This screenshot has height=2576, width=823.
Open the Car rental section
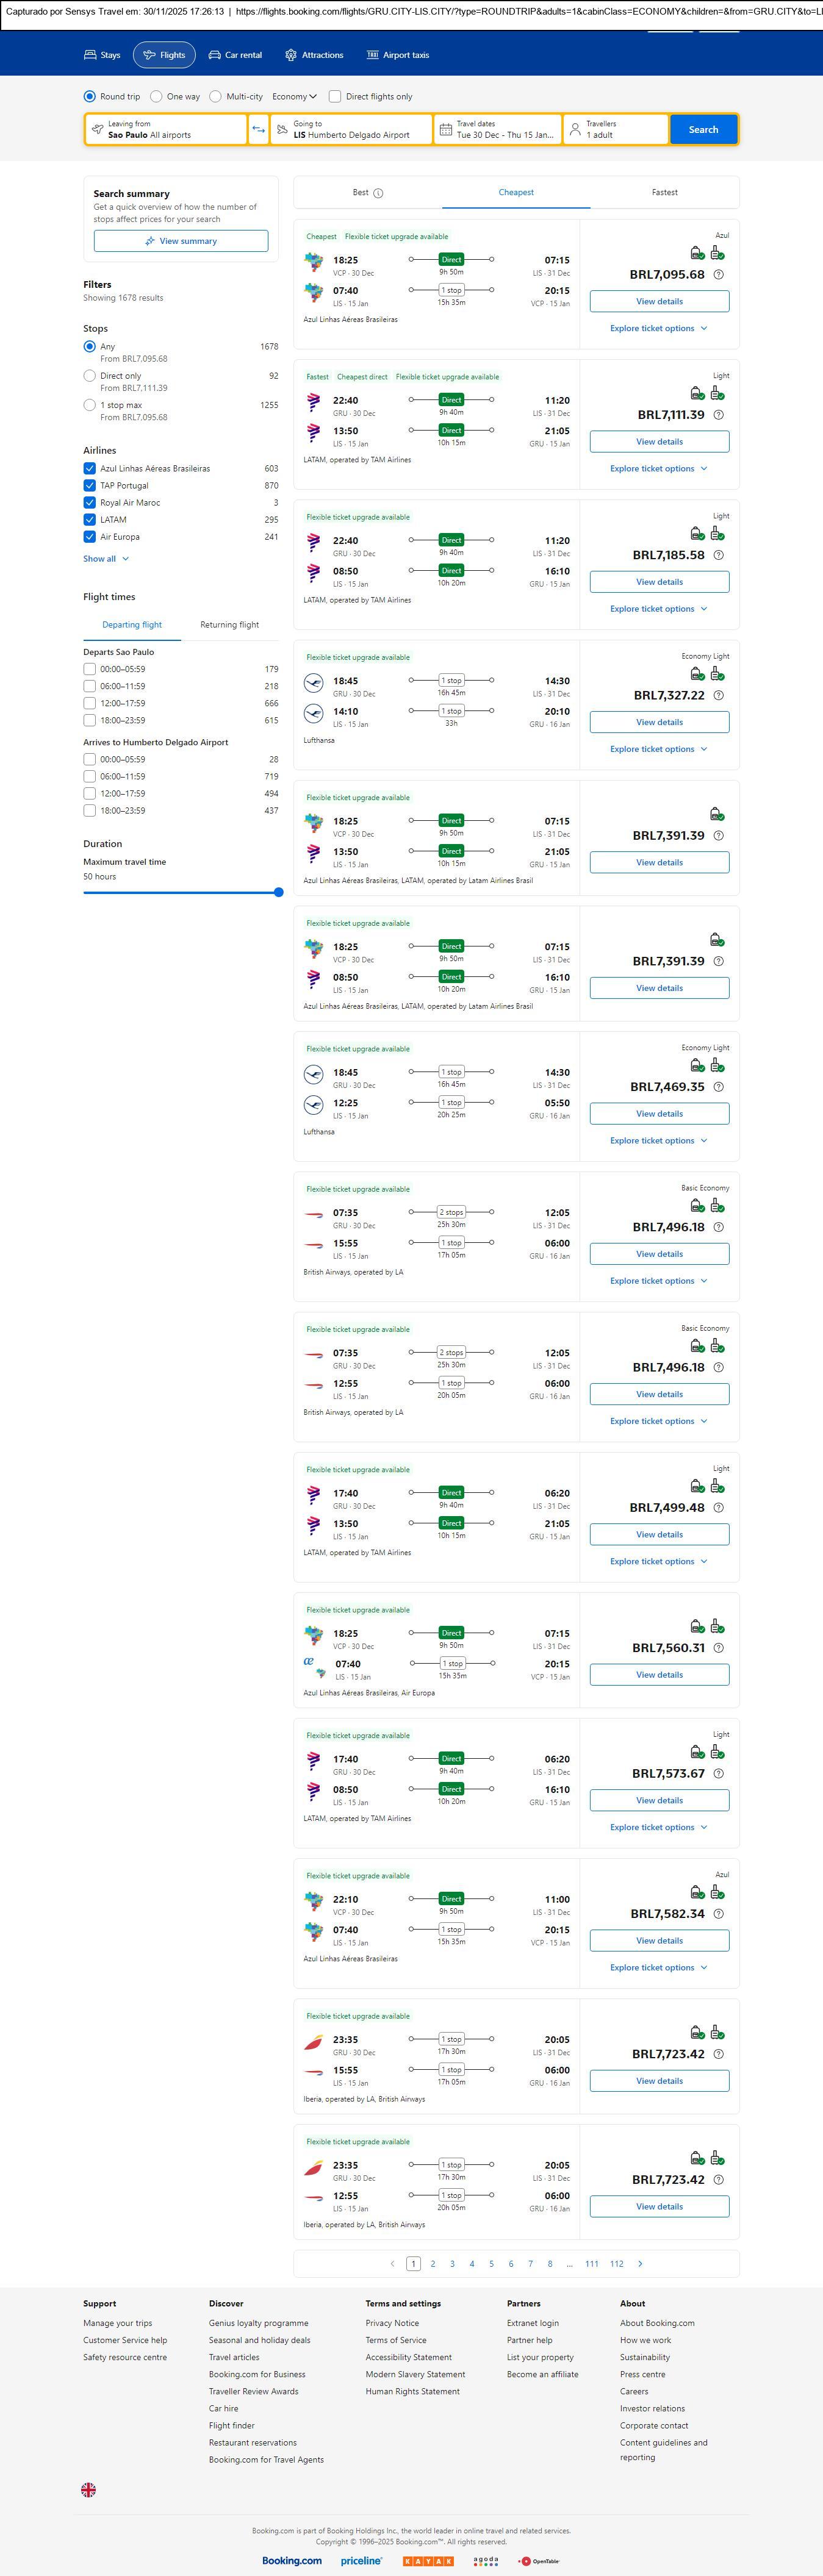point(235,55)
